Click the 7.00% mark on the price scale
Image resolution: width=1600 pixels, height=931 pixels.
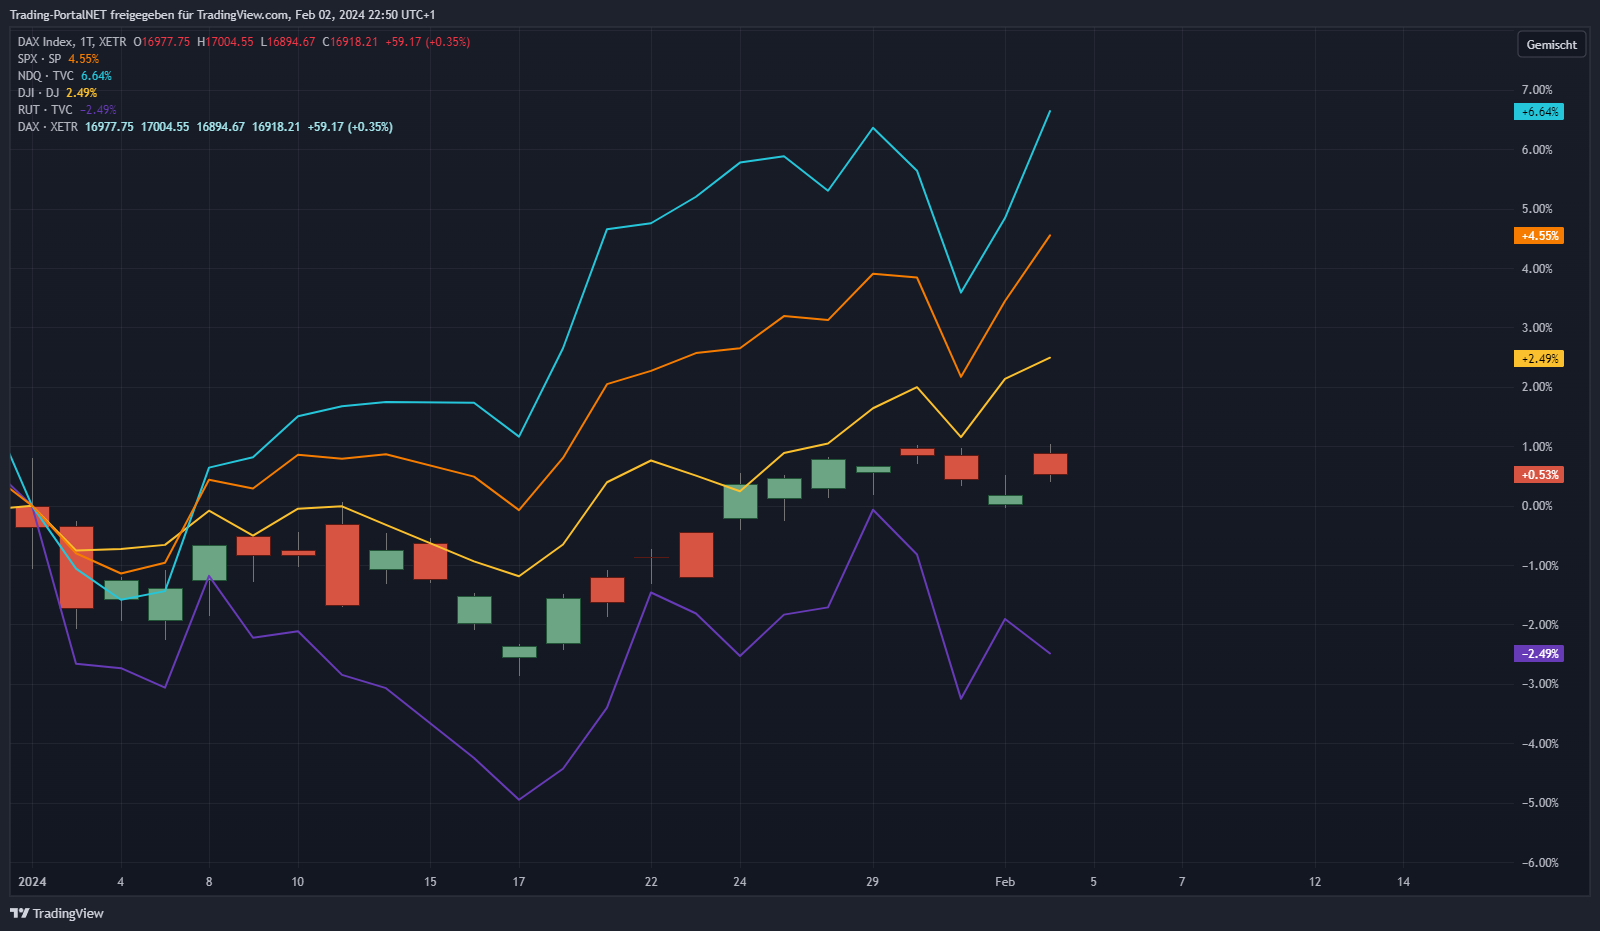[x=1537, y=90]
